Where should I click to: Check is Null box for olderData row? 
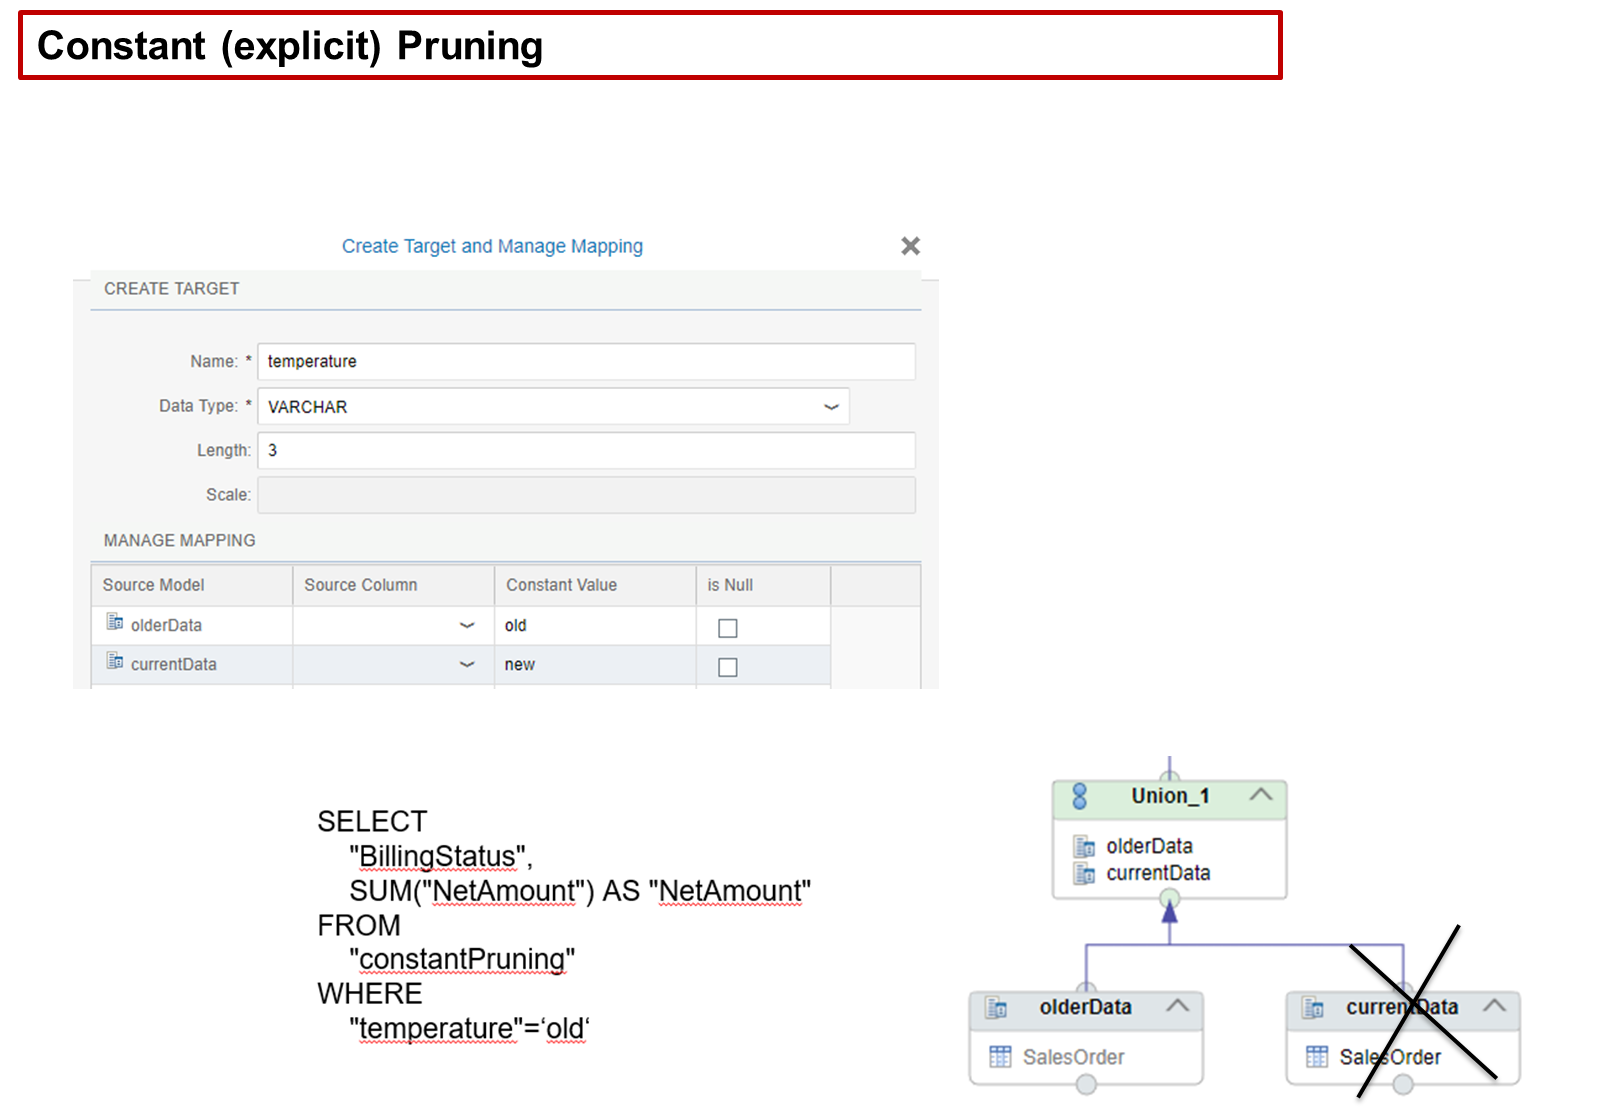point(728,628)
